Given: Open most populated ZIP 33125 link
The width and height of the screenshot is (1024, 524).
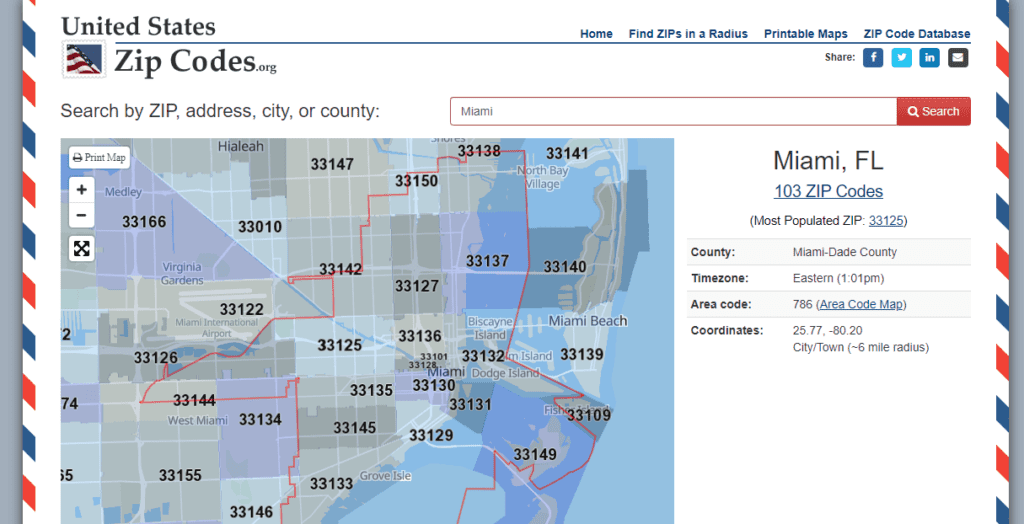Looking at the screenshot, I should pos(886,221).
